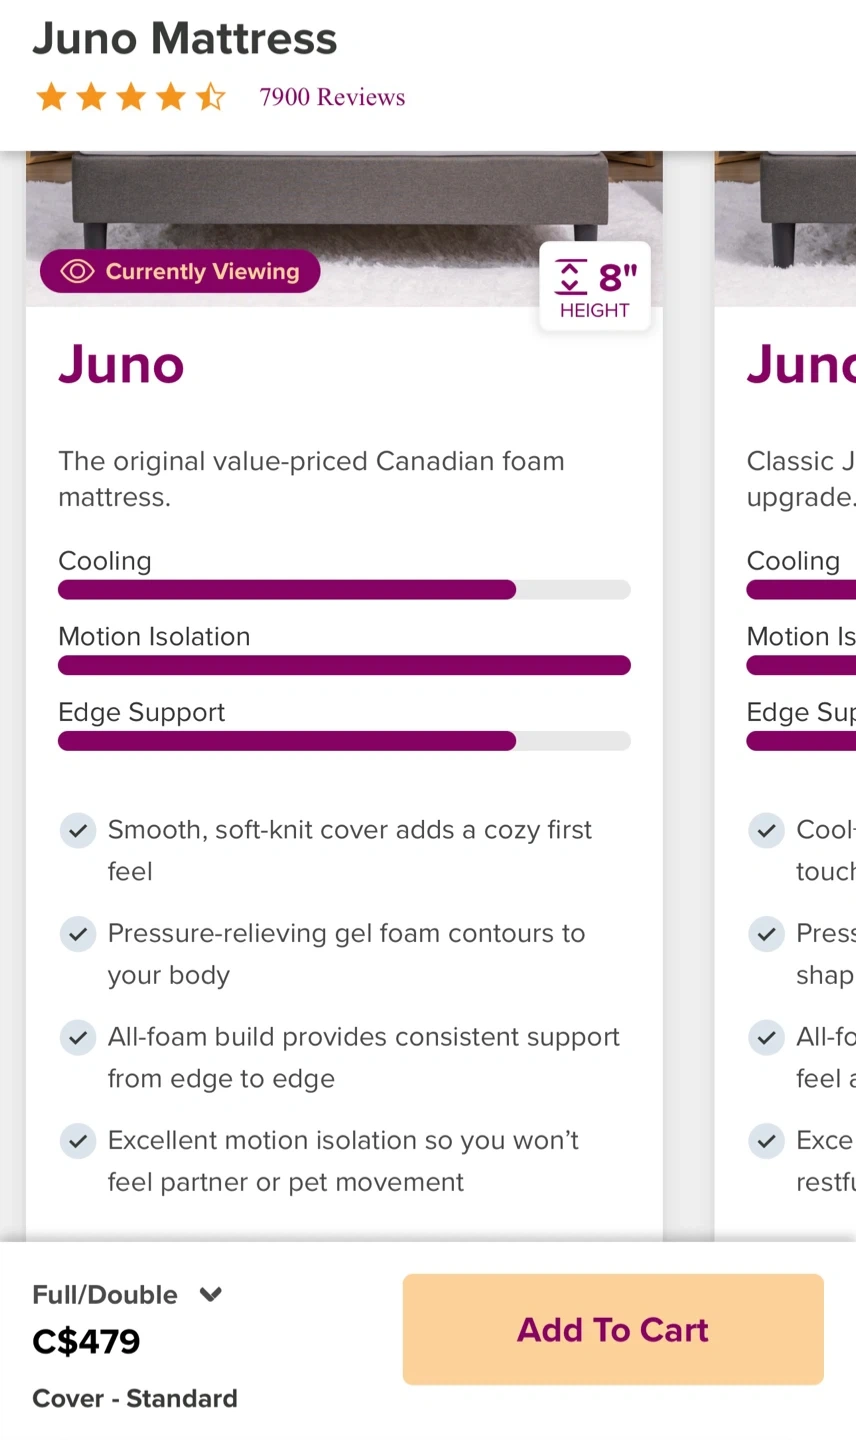856x1440 pixels.
Task: Click the Edge Support rating bar
Action: coord(344,741)
